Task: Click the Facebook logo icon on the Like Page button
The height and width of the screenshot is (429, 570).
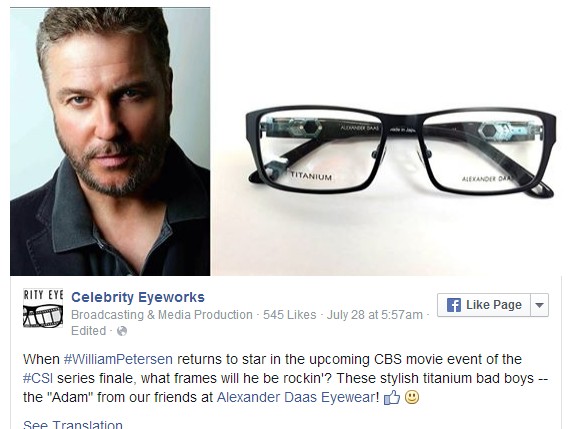Action: pos(454,305)
